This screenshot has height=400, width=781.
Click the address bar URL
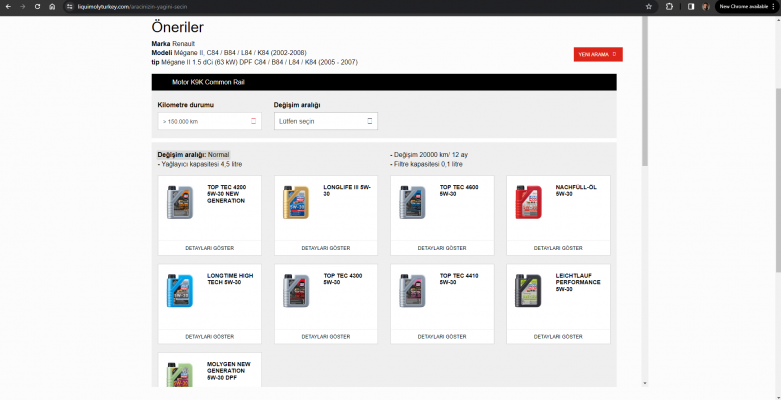click(132, 7)
